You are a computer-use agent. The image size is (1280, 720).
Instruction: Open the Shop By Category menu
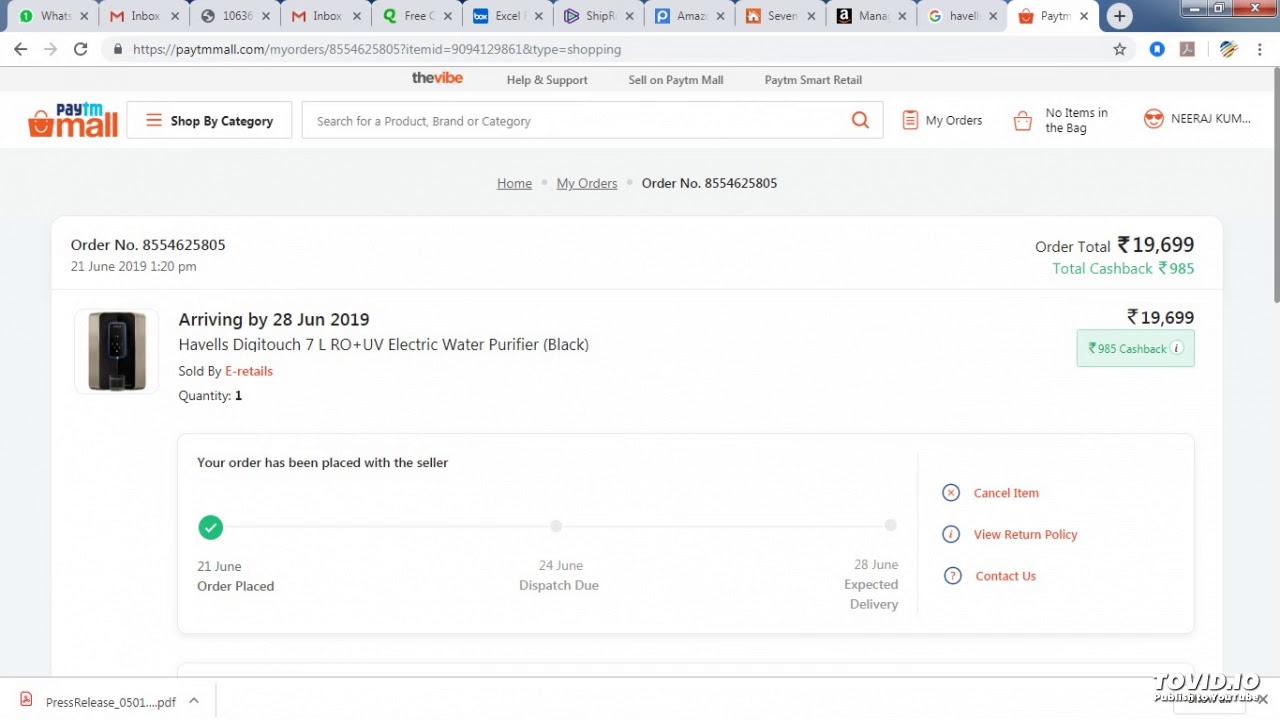coord(209,120)
